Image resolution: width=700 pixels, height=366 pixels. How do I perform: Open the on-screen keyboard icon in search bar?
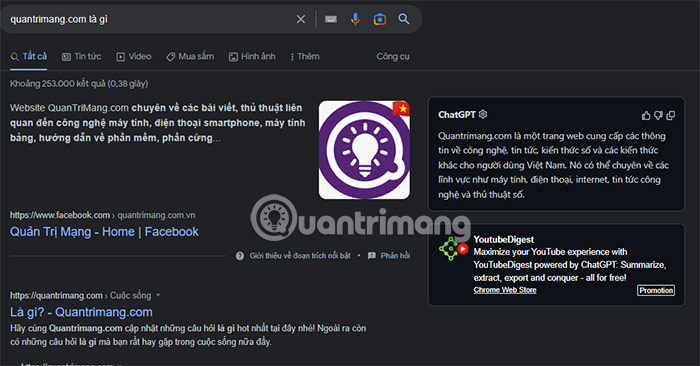coord(331,19)
